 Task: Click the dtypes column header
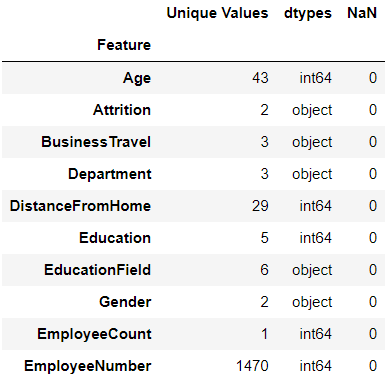tap(308, 14)
